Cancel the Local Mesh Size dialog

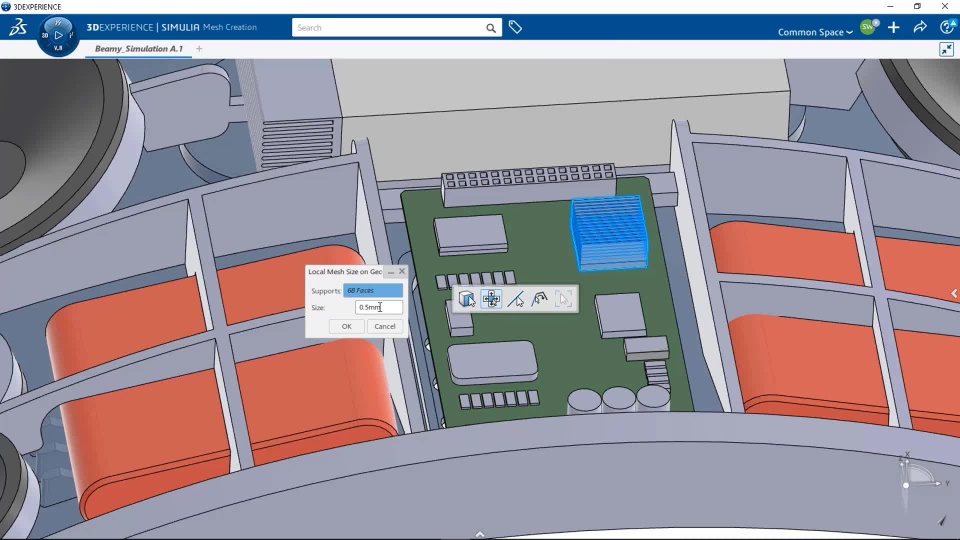tap(385, 326)
